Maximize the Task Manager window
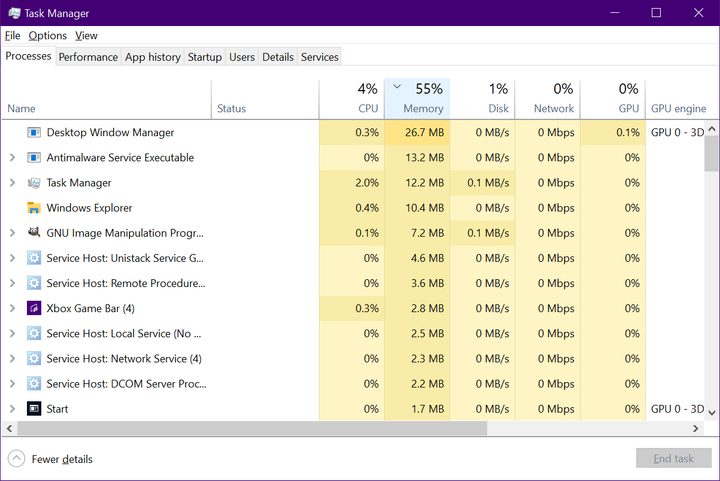 656,13
